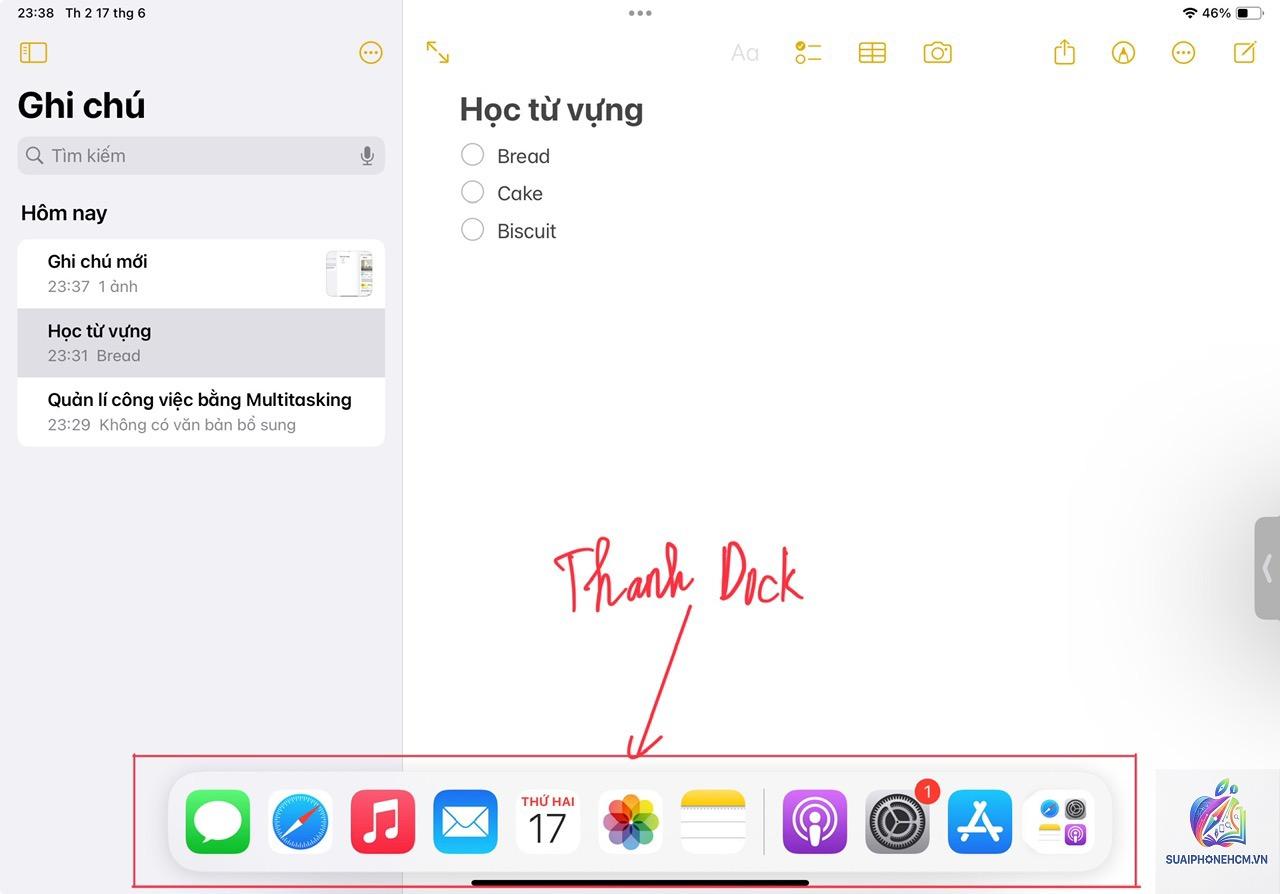Image resolution: width=1280 pixels, height=894 pixels.
Task: Check off the Cake item
Action: tap(472, 192)
